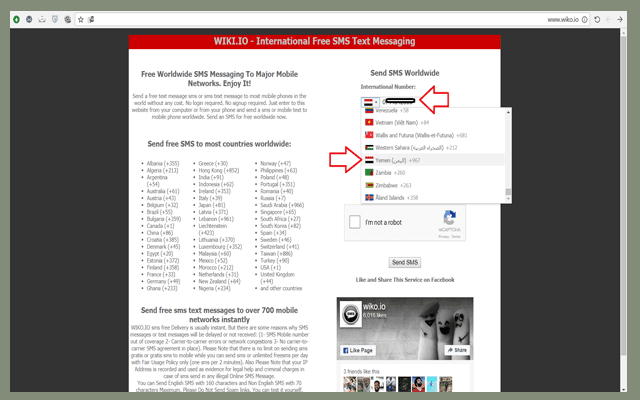Viewport: 640px width, 400px height.
Task: Click the shield protection icon in toolbar
Action: (55, 19)
